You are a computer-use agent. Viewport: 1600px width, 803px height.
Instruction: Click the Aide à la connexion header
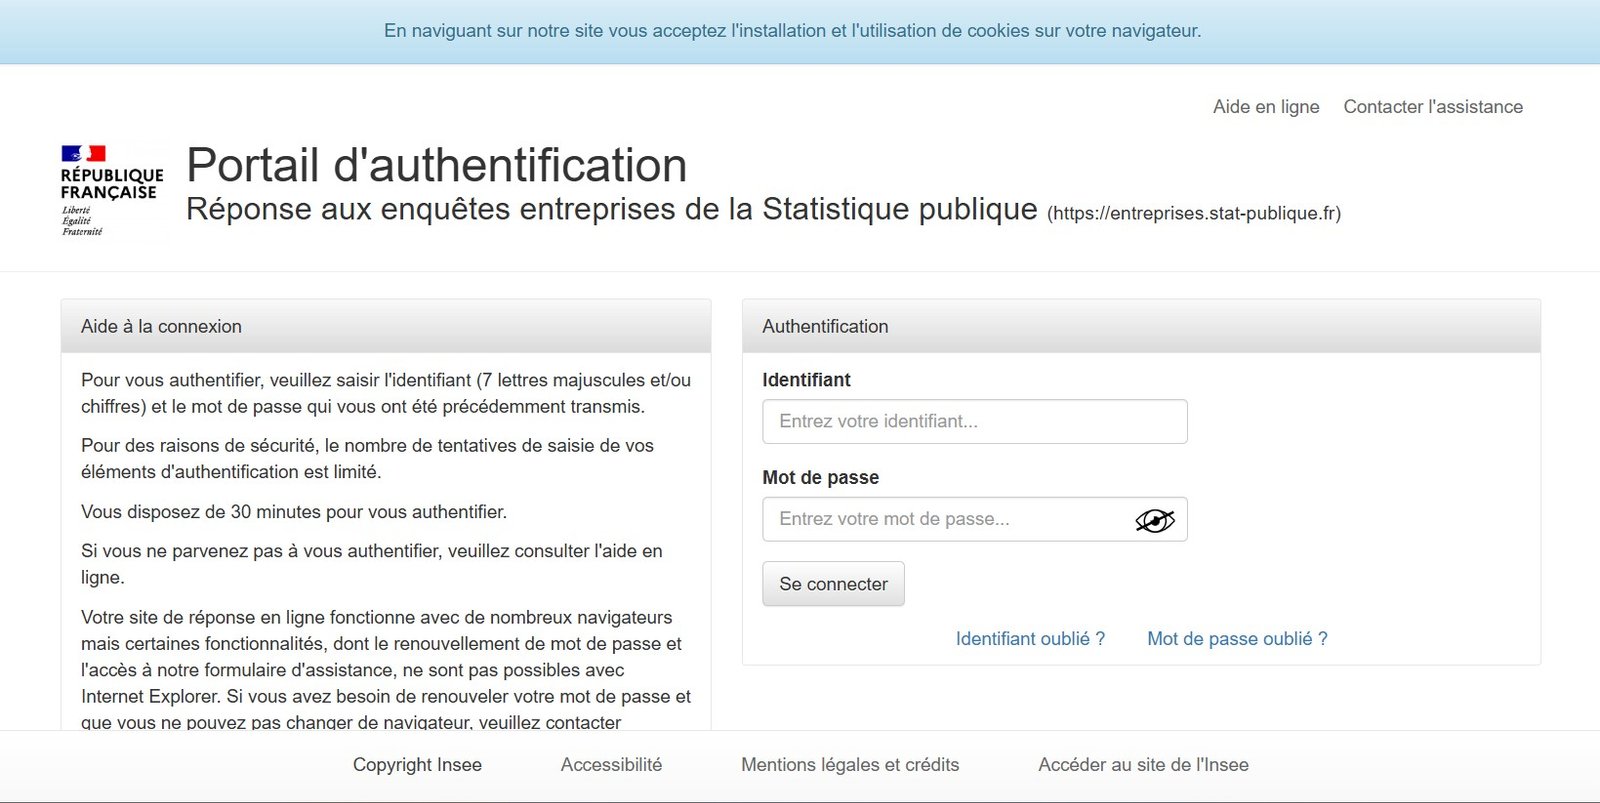tap(161, 326)
